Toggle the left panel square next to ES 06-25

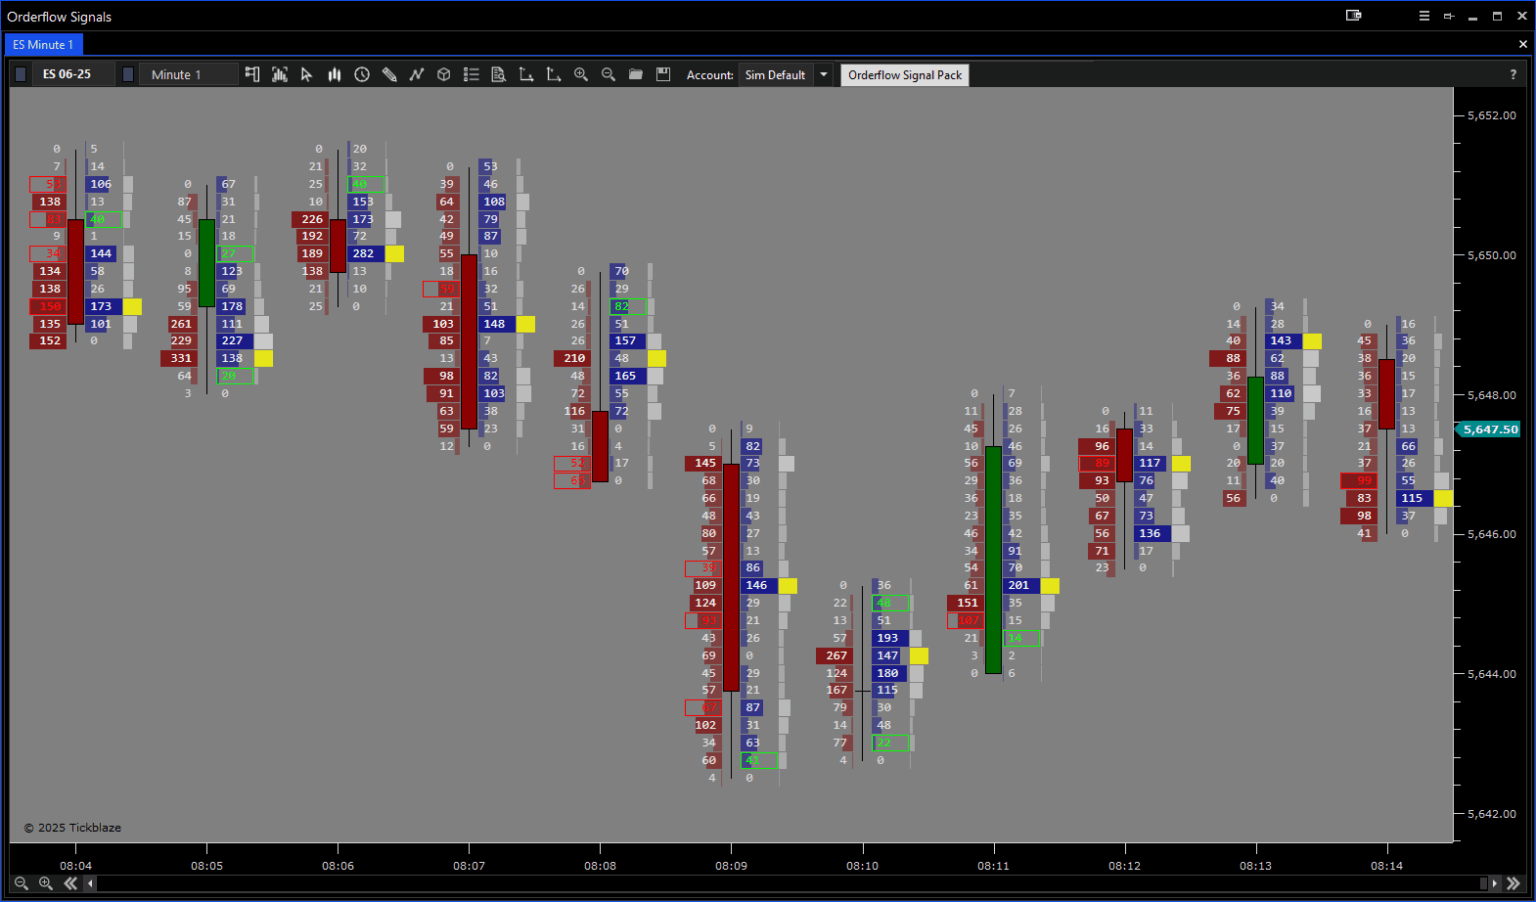19,74
